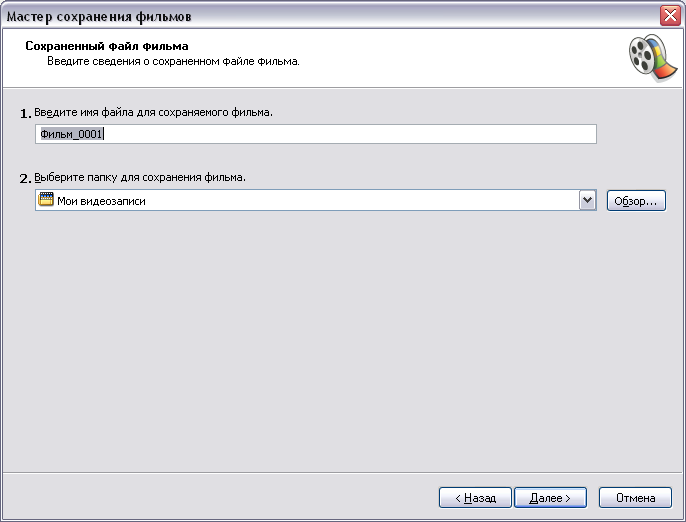Proceed with the 'Далее >' button

[x=550, y=498]
